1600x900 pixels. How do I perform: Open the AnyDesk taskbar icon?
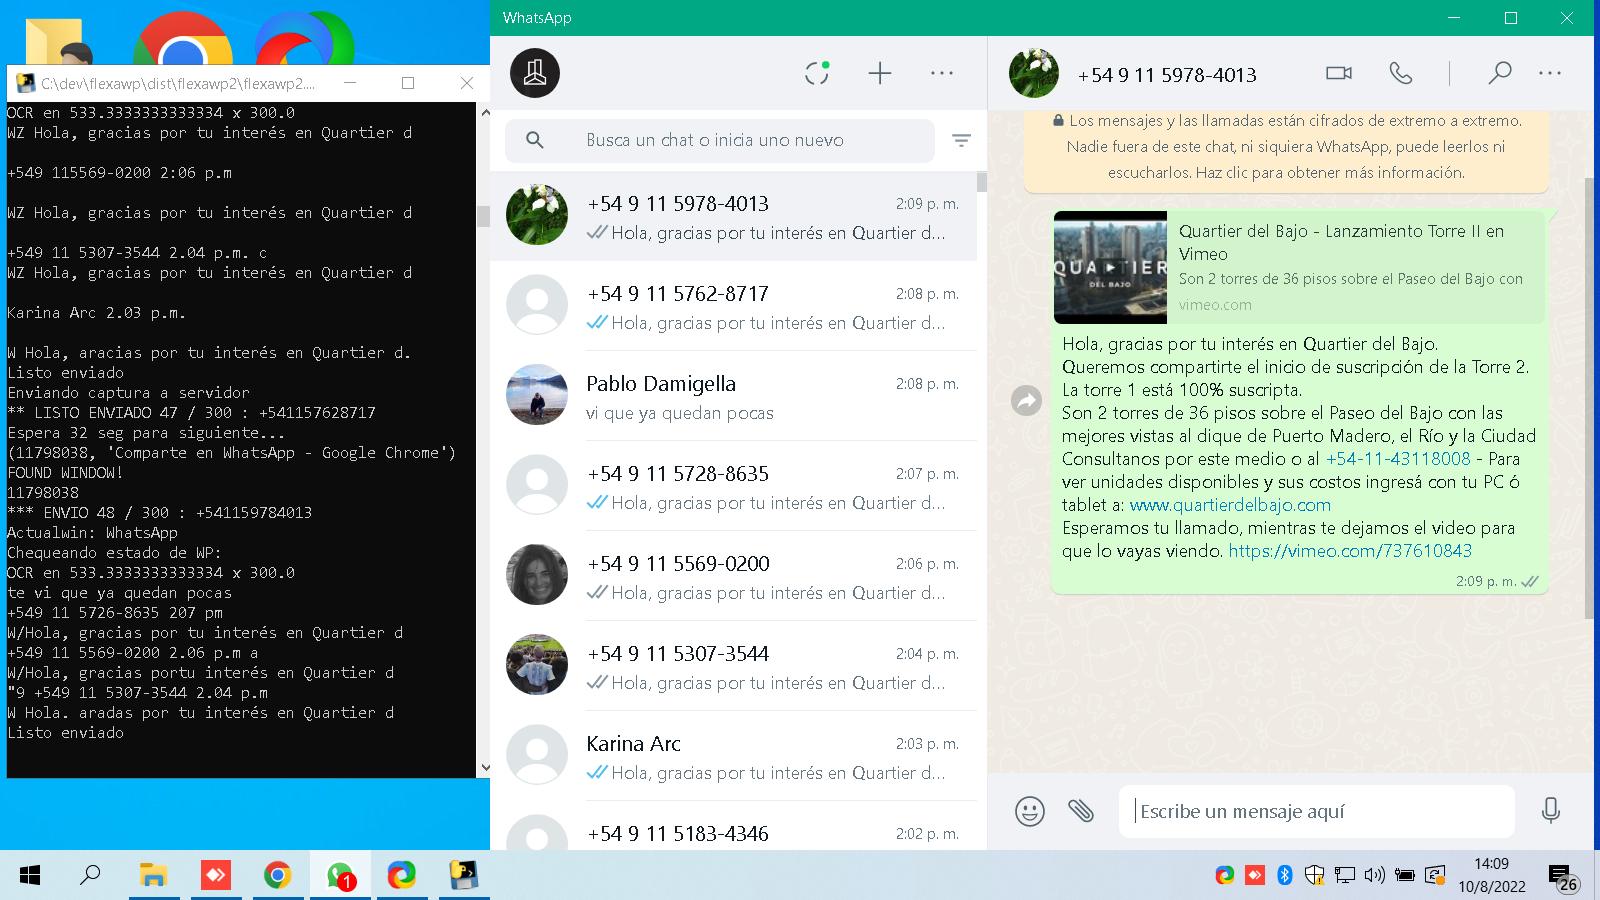[x=215, y=876]
